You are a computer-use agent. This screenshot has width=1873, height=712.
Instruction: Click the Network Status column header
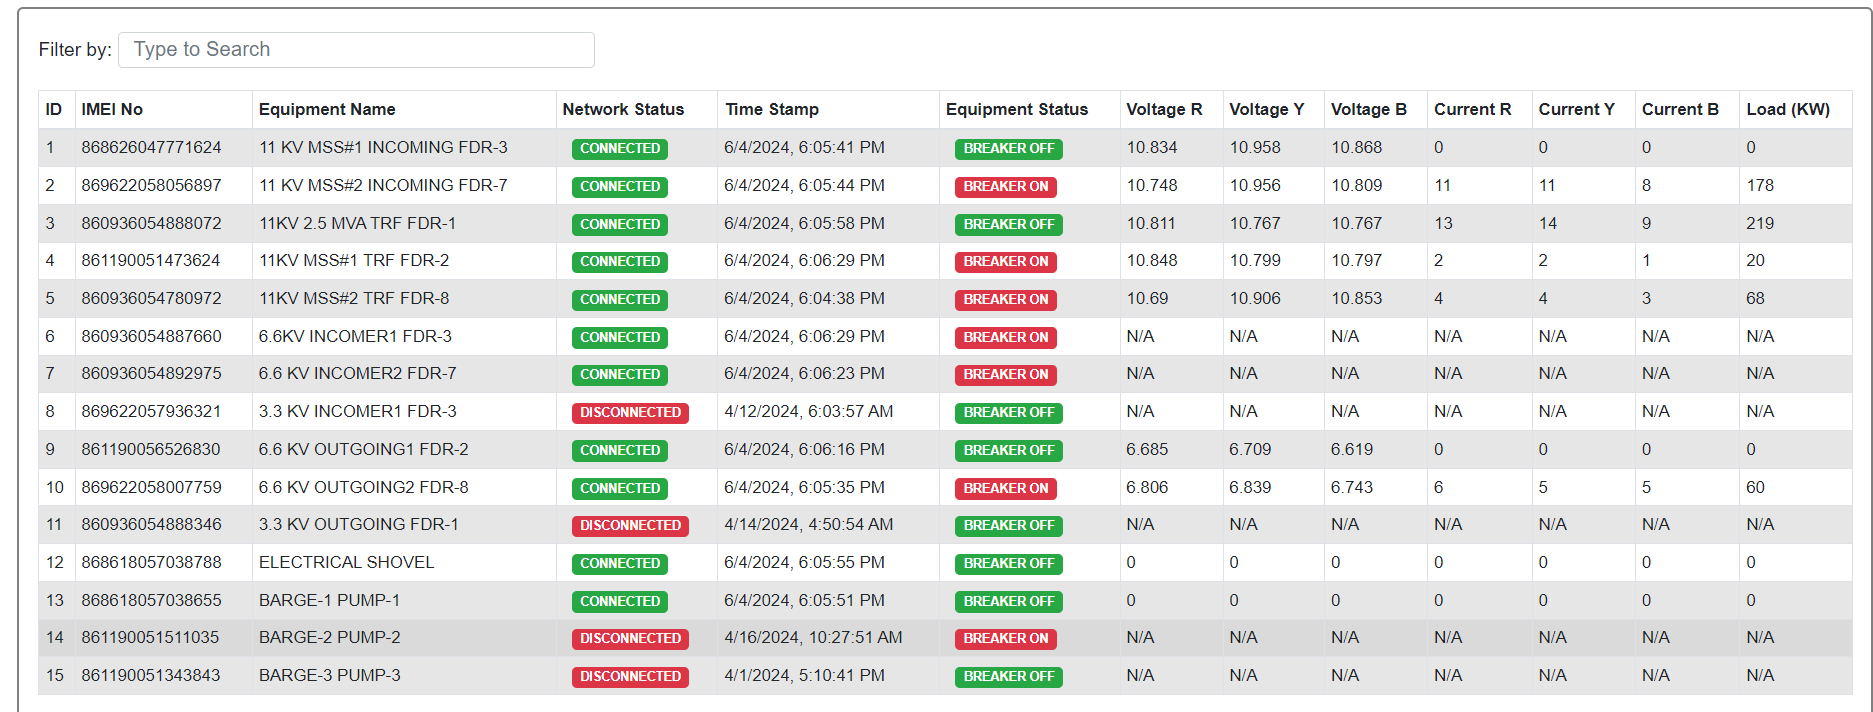(x=623, y=110)
